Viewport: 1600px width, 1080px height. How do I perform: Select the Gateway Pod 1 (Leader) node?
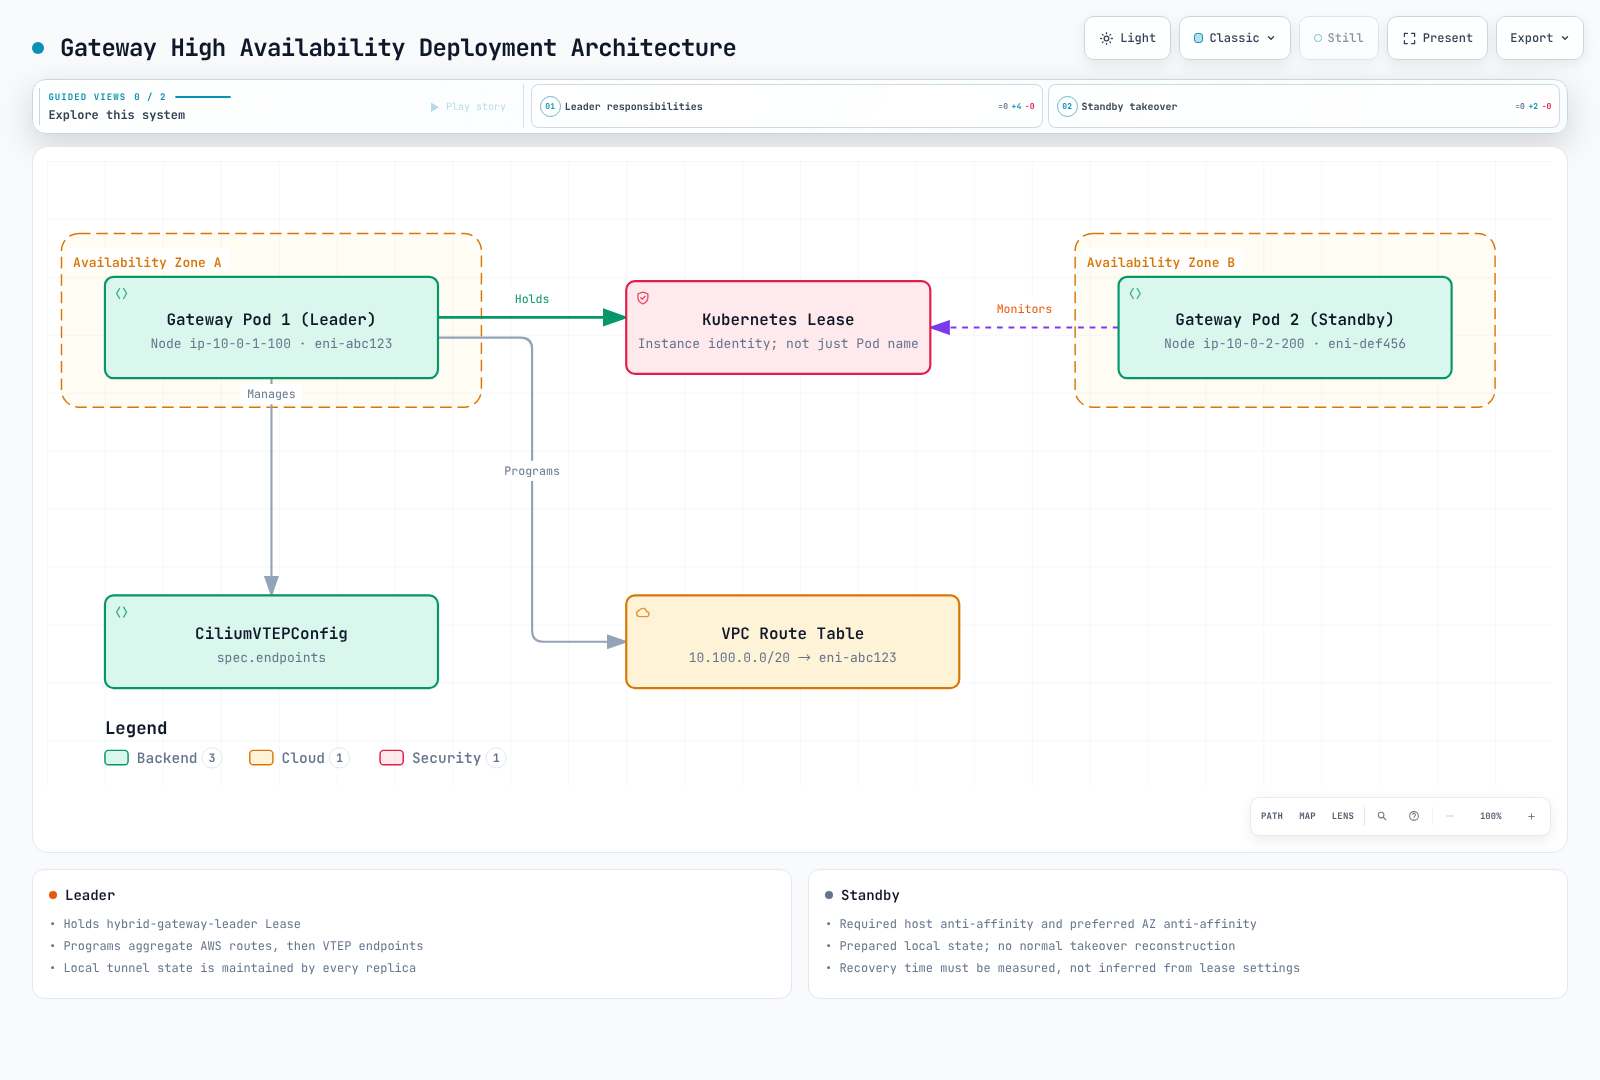coord(271,328)
